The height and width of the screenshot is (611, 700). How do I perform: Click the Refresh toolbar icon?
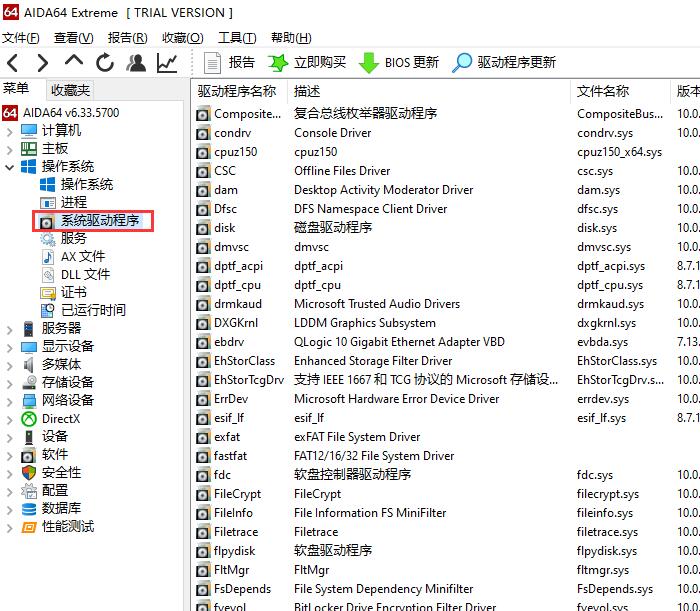click(x=105, y=62)
